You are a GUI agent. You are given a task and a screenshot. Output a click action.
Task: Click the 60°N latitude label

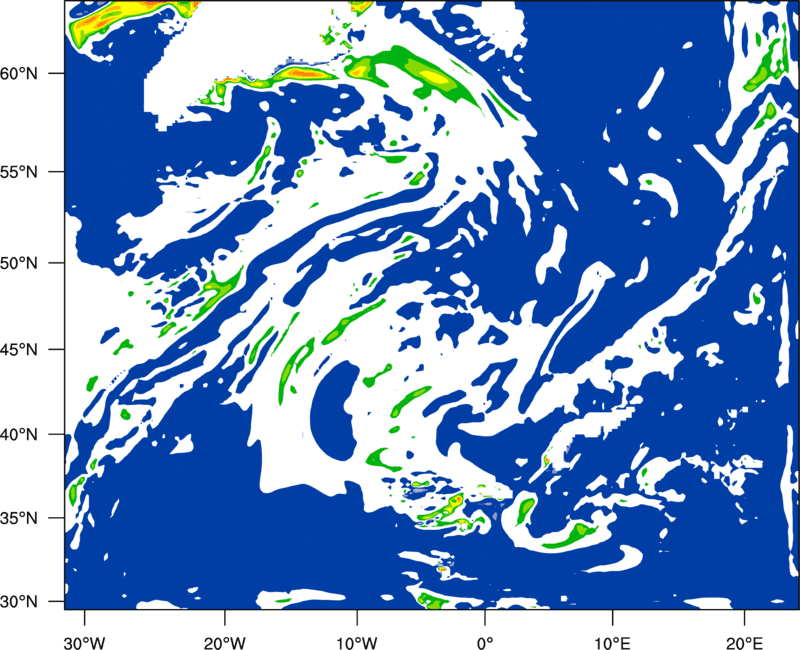click(x=19, y=73)
